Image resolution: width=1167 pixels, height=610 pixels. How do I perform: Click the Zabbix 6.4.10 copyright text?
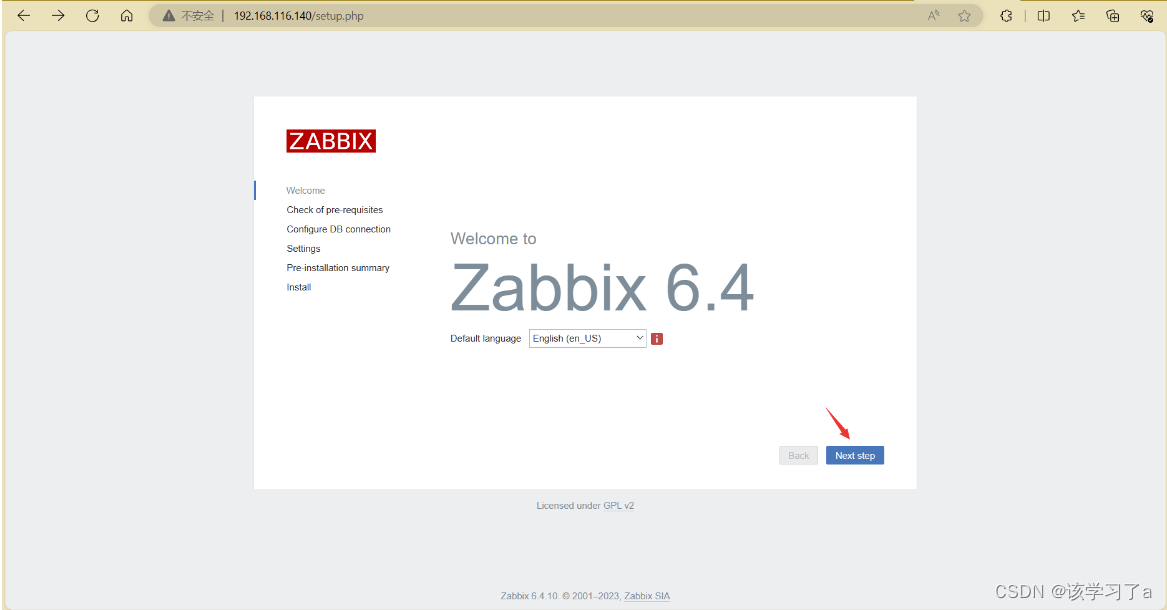click(560, 596)
